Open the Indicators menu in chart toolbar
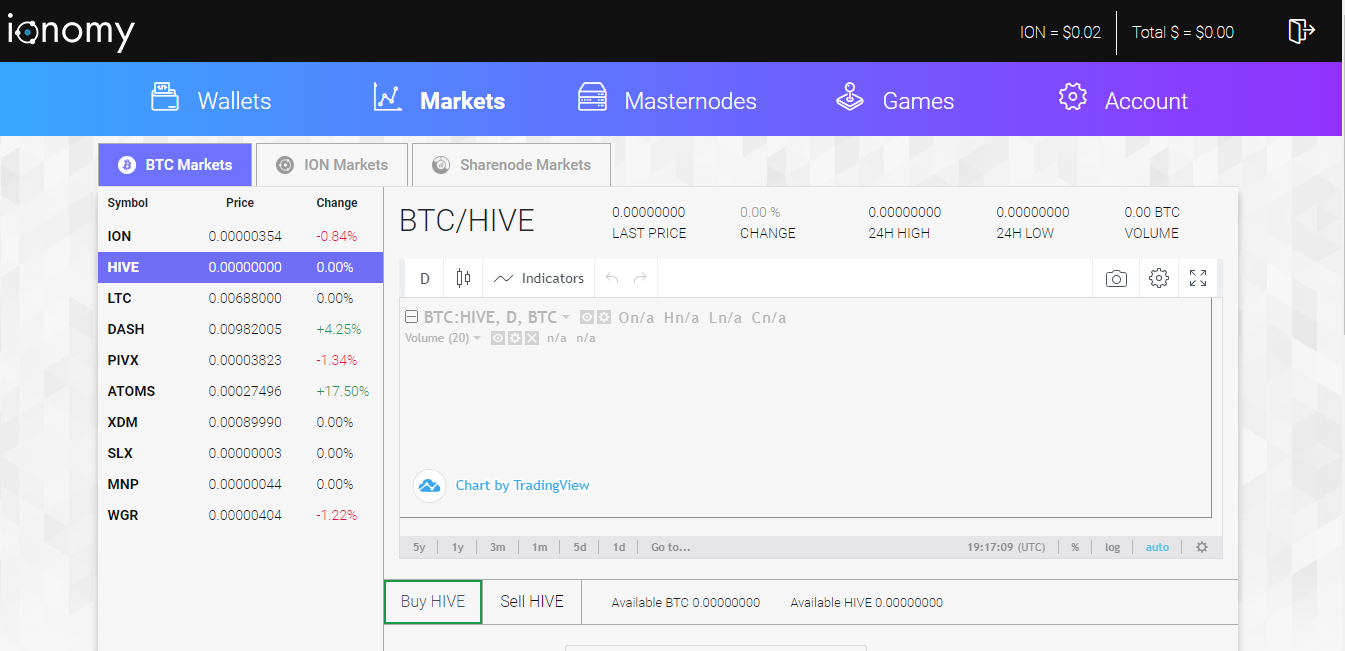1345x651 pixels. coord(539,278)
